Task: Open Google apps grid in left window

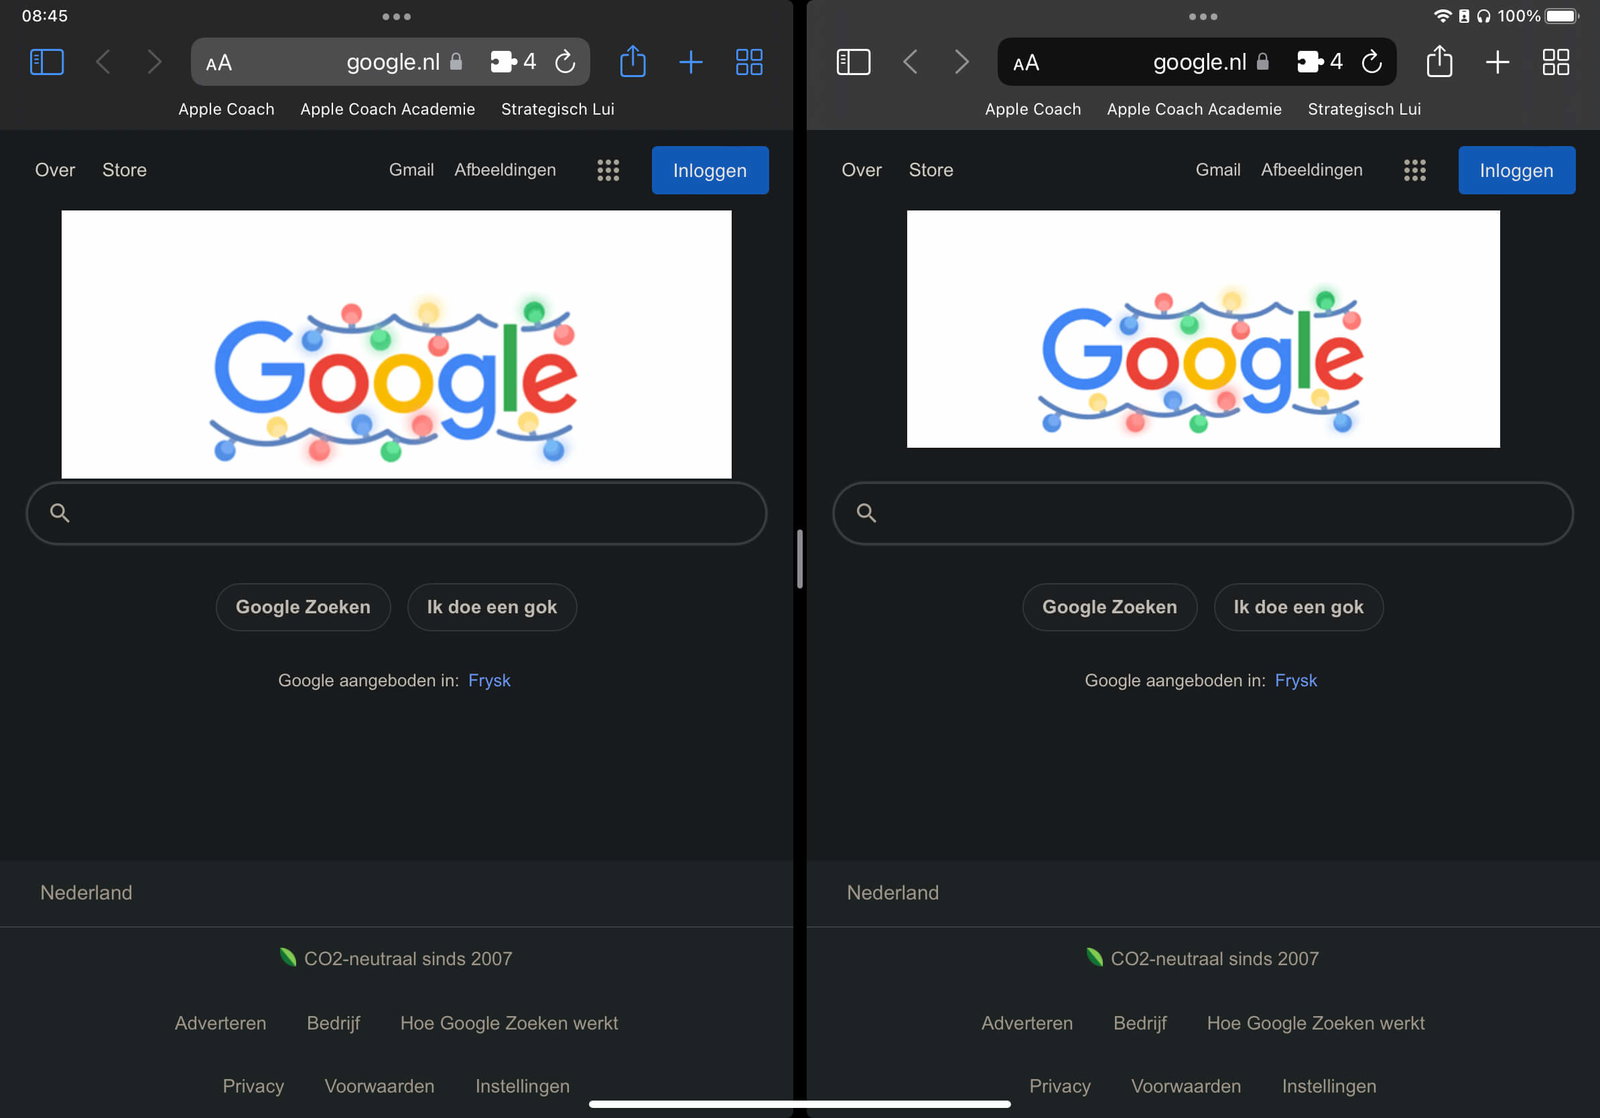Action: [x=608, y=170]
